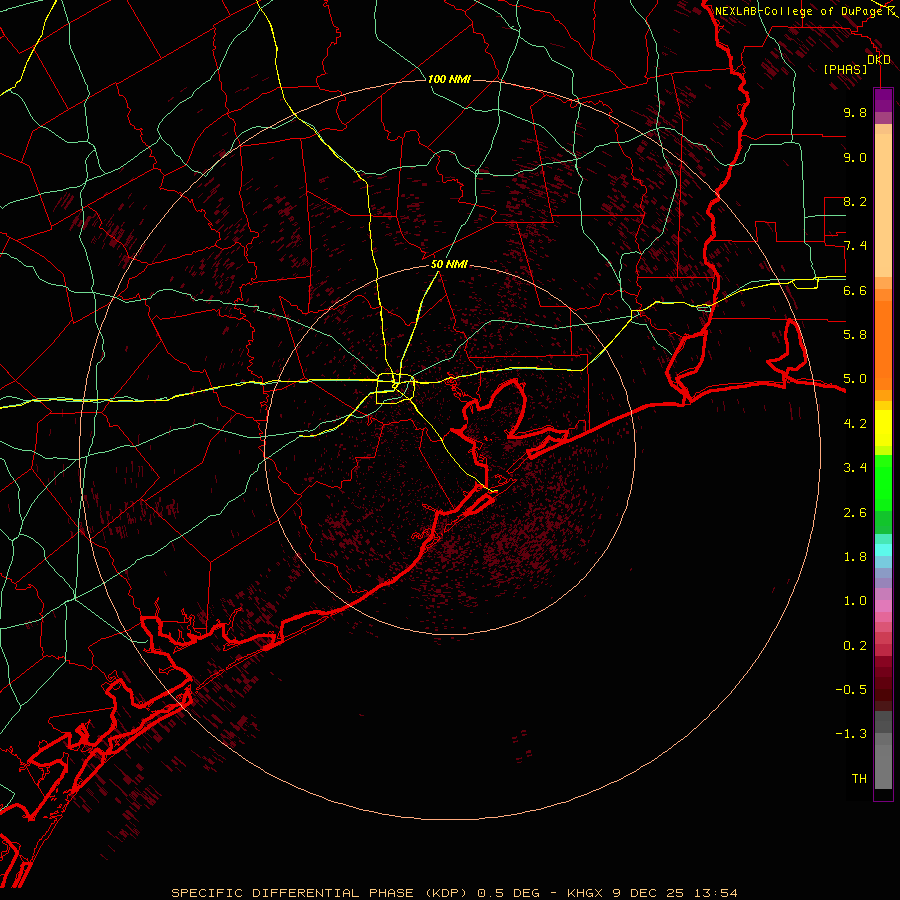Click the 100 NMI range ring label

[x=449, y=79]
